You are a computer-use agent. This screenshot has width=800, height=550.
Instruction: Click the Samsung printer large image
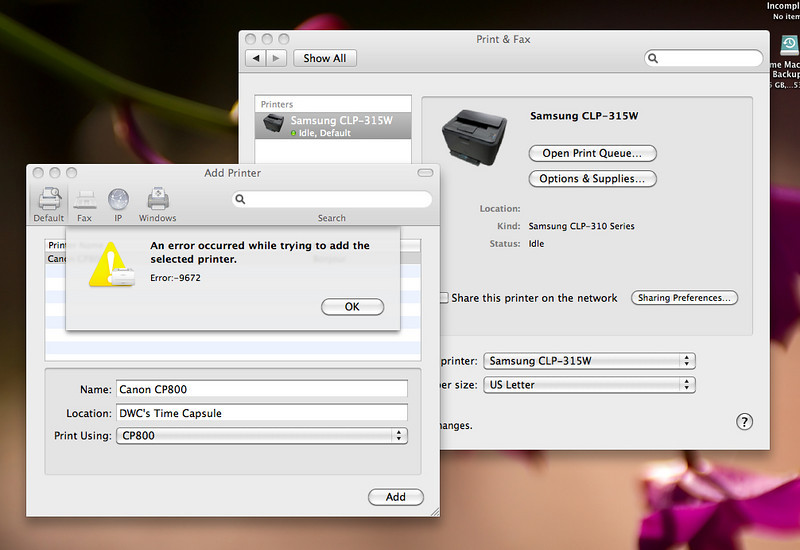(x=474, y=137)
